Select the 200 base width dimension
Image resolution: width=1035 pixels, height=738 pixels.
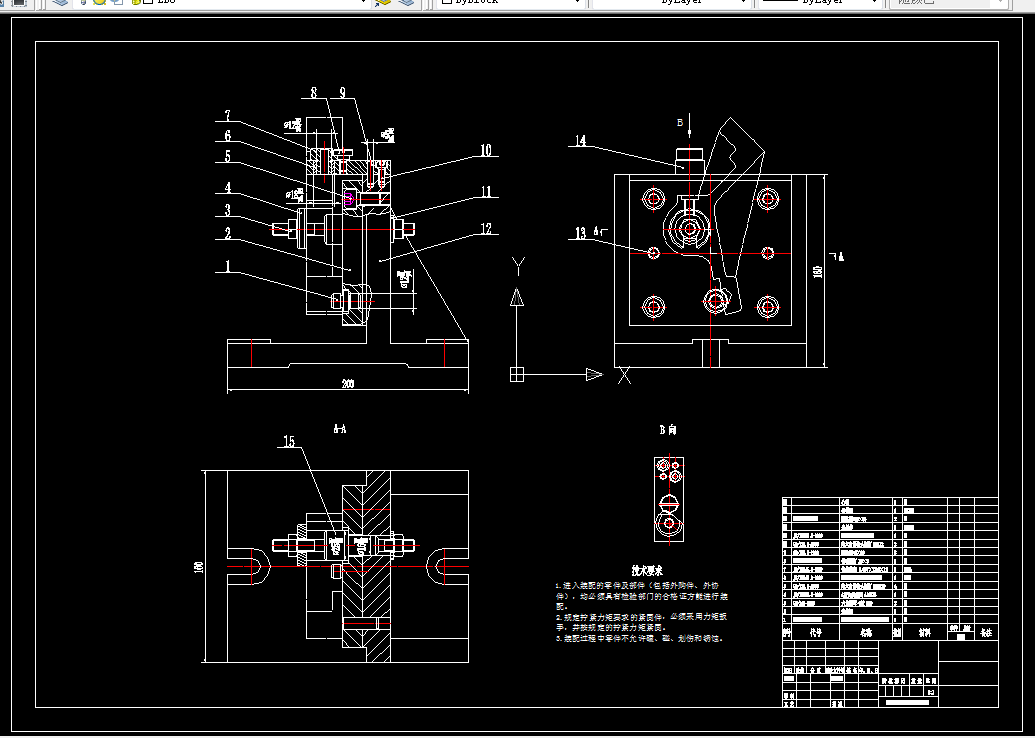click(x=348, y=384)
